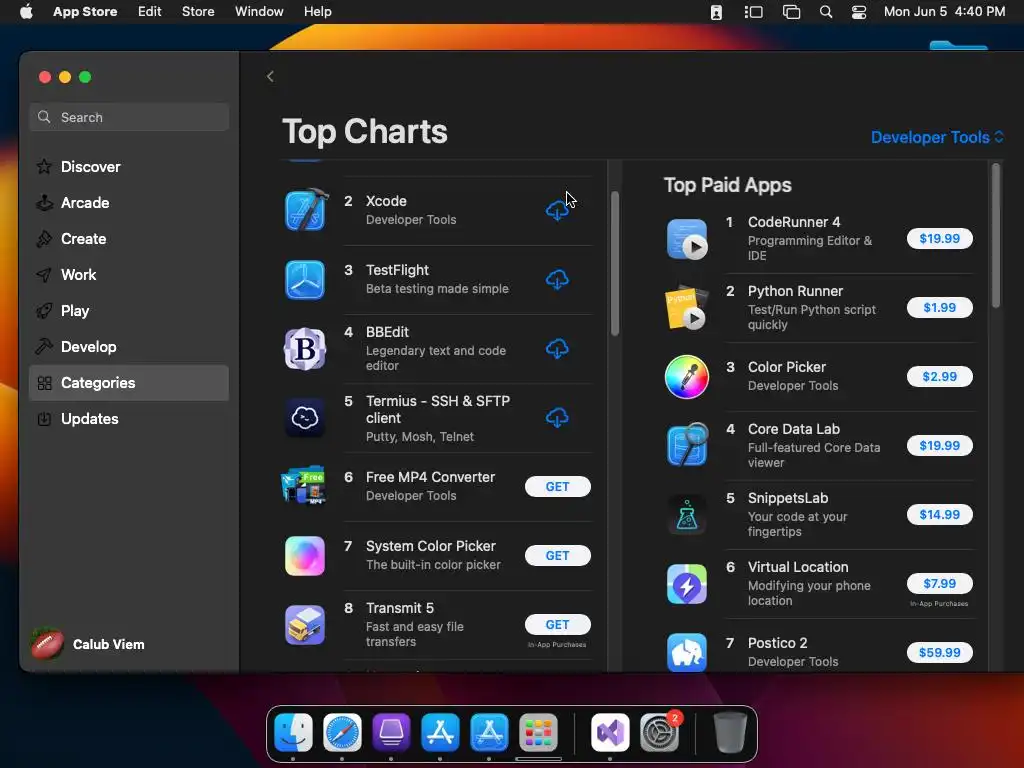Open the Window menu
The width and height of the screenshot is (1024, 768).
tap(259, 12)
